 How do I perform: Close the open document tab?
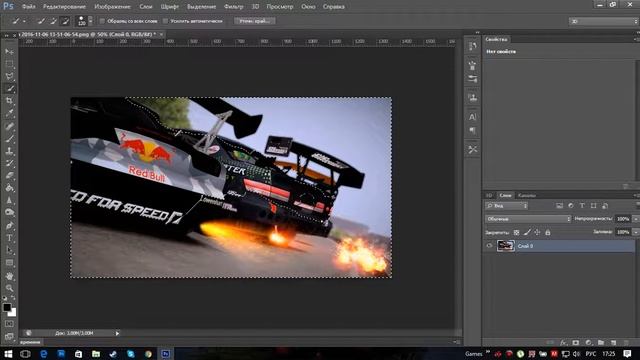pos(161,34)
